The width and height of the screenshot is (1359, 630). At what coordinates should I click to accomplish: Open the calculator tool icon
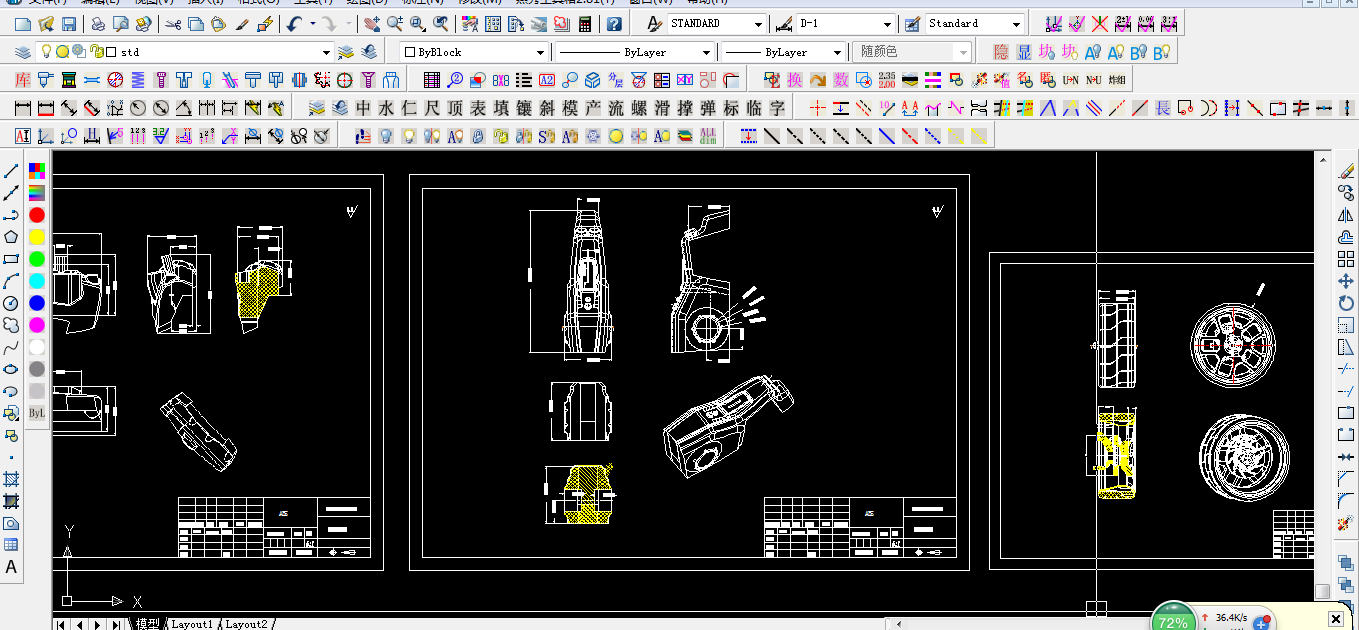point(584,23)
